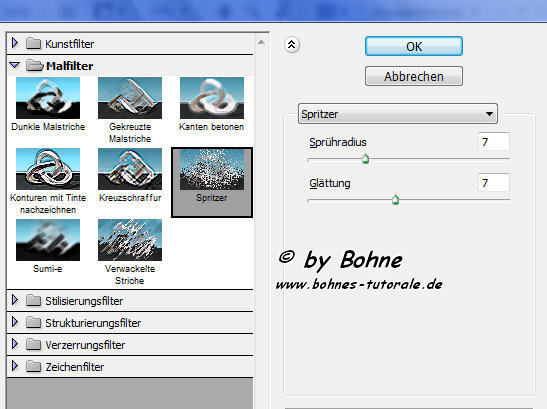Click the Abbrechen button
The image size is (547, 409).
pos(414,76)
